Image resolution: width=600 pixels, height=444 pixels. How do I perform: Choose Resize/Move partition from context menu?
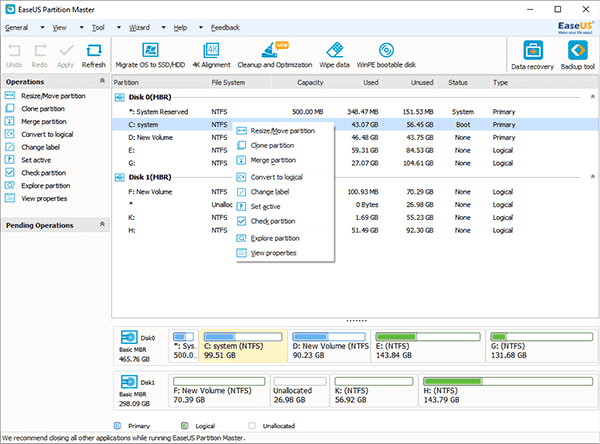(x=283, y=131)
